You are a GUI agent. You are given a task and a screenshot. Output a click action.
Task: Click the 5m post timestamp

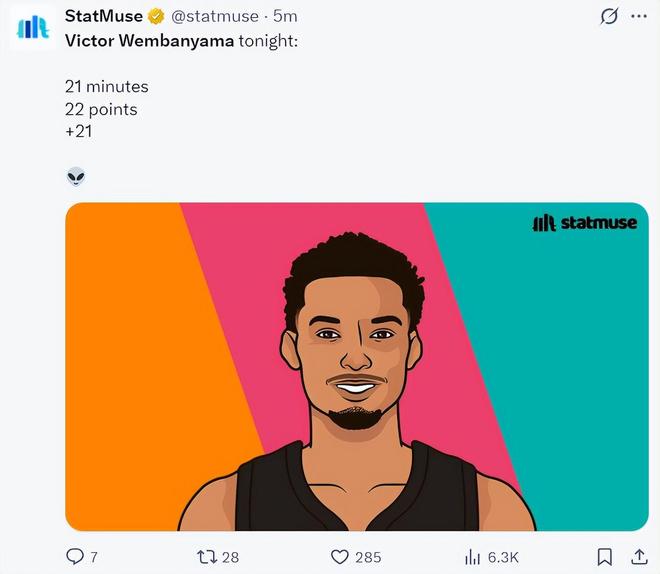285,17
